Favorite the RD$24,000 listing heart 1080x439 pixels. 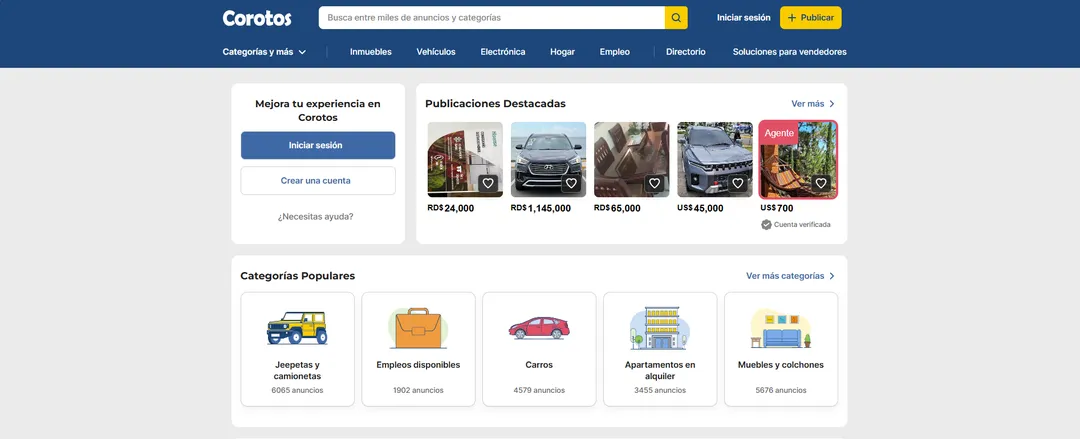pos(488,183)
